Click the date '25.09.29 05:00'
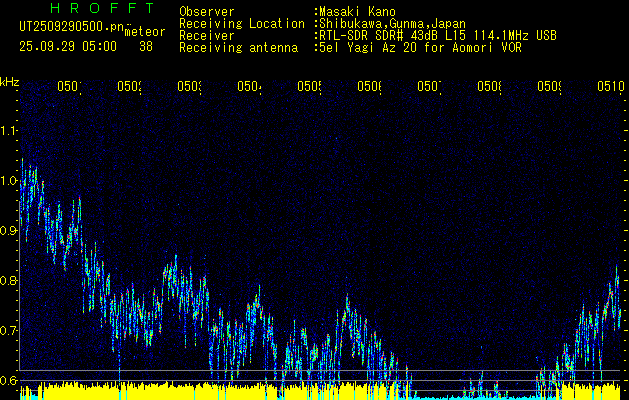 click(68, 47)
